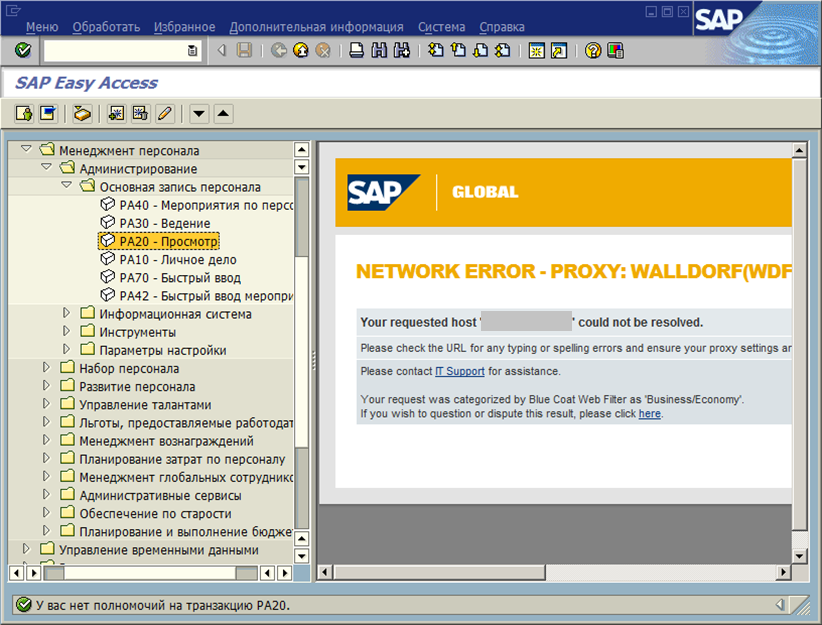
Task: Click the status bar success checkmark icon
Action: click(24, 605)
